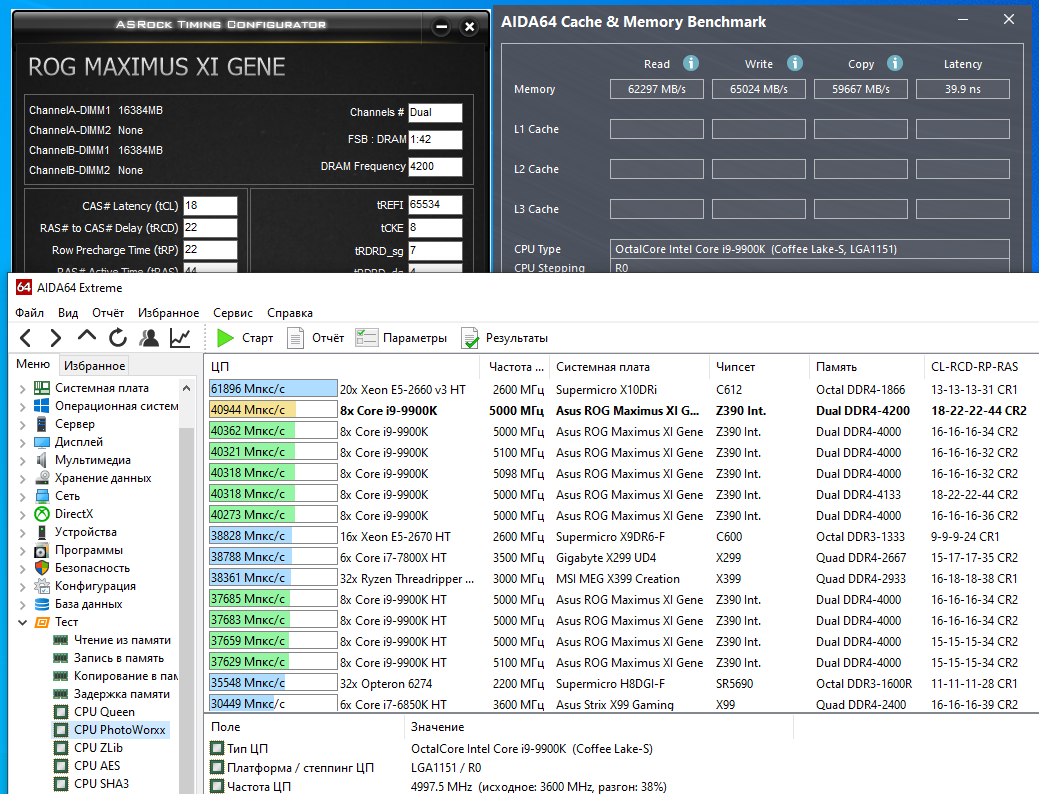Select the Мультимедиа tree item
This screenshot has height=794, width=1039.
92,459
